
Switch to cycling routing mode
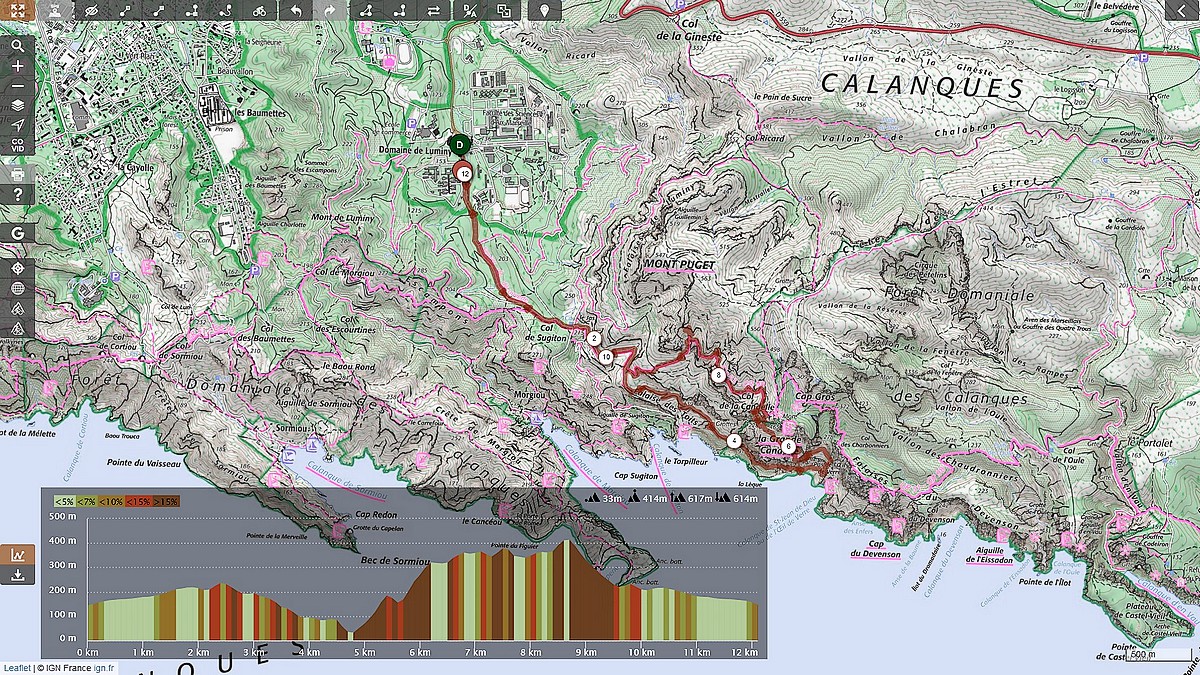click(x=260, y=11)
